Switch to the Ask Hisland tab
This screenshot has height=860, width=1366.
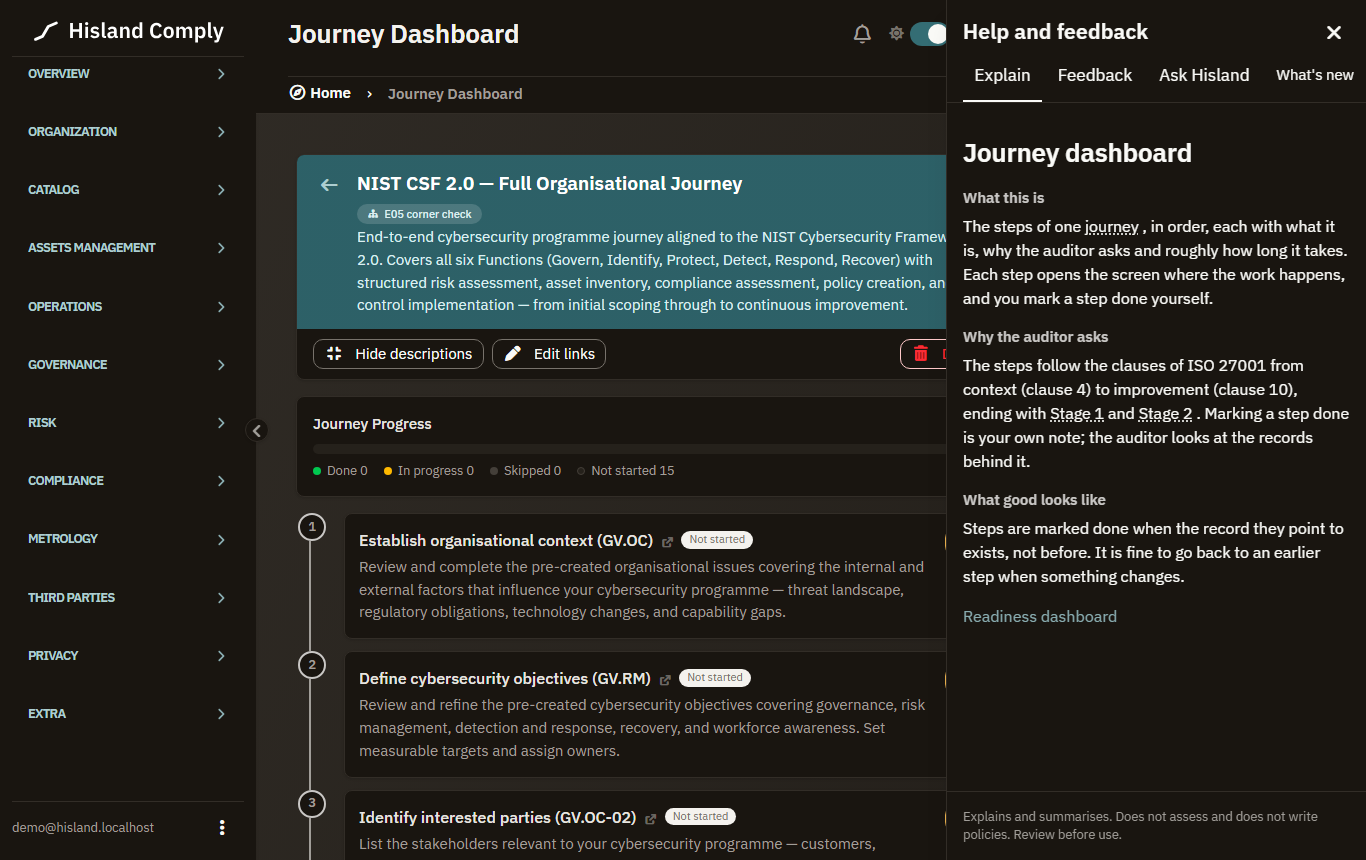point(1204,75)
